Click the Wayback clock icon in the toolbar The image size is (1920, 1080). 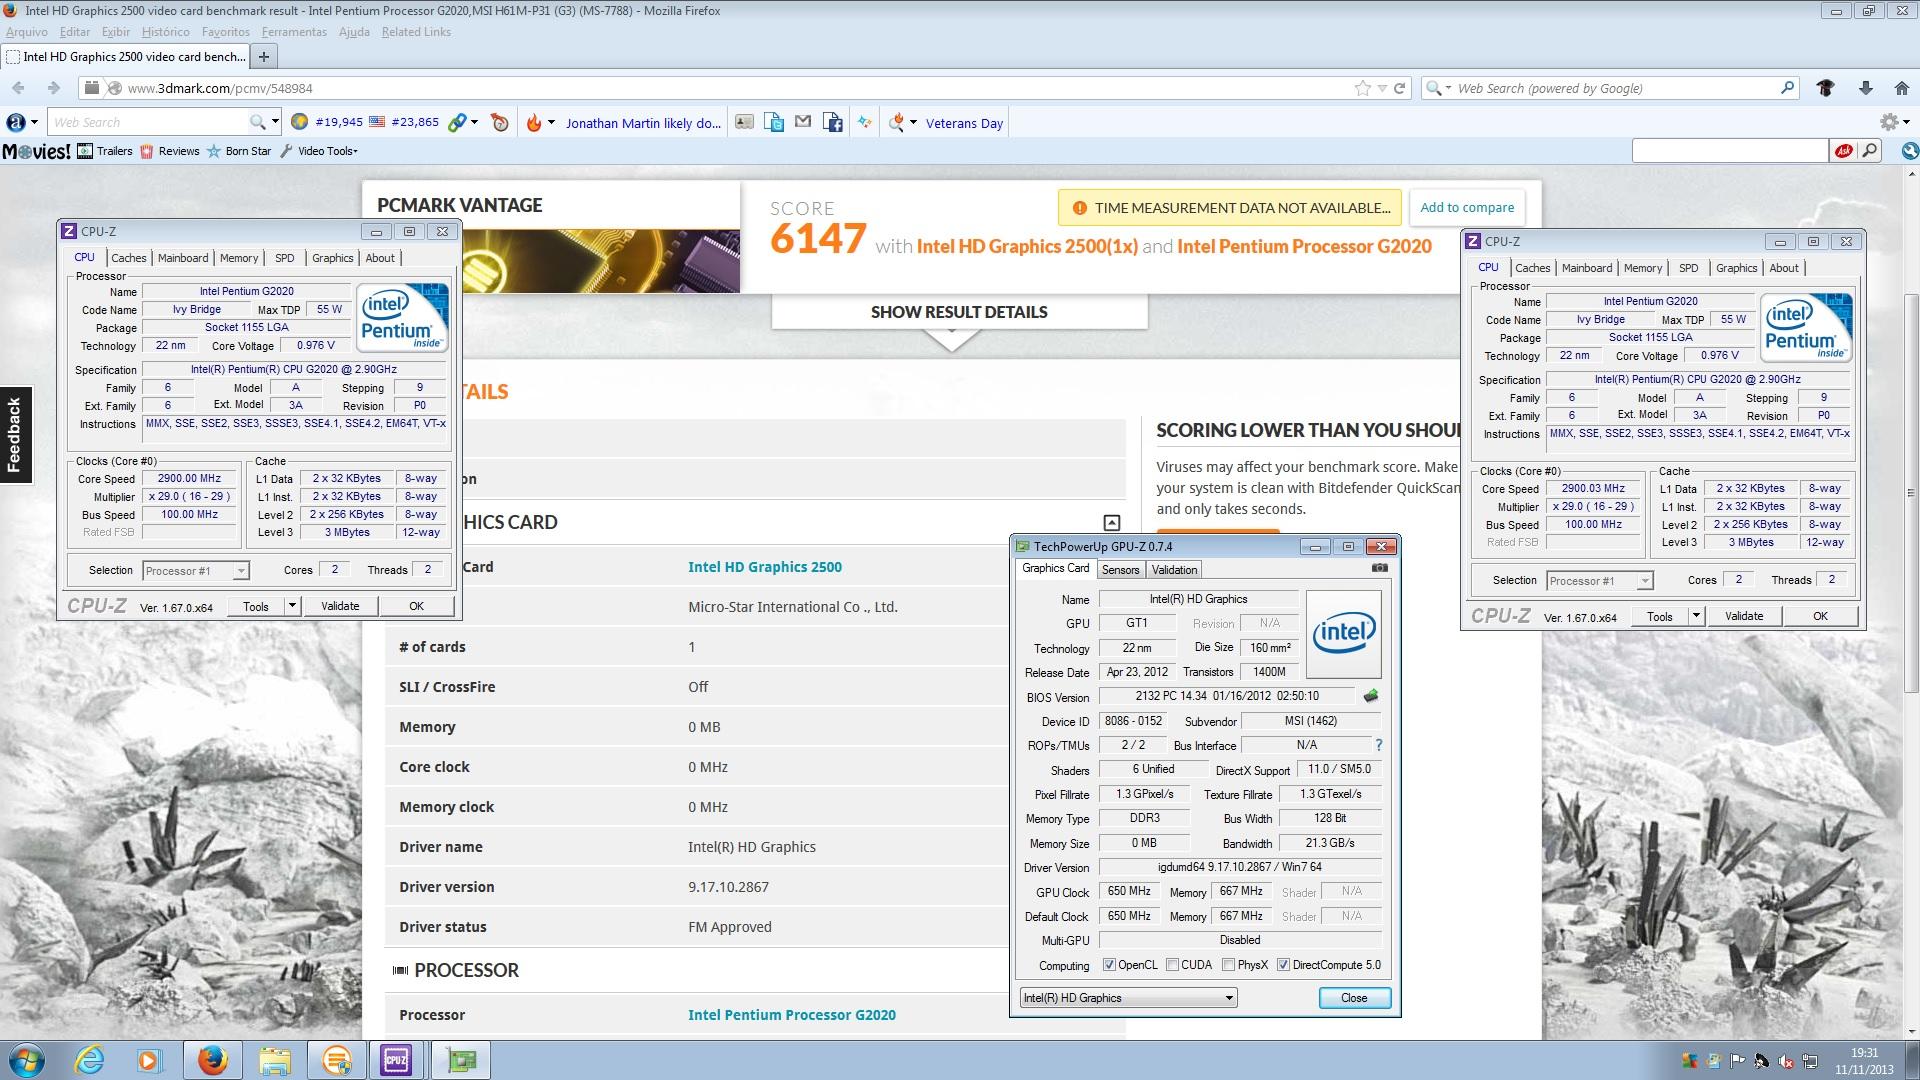(x=500, y=122)
